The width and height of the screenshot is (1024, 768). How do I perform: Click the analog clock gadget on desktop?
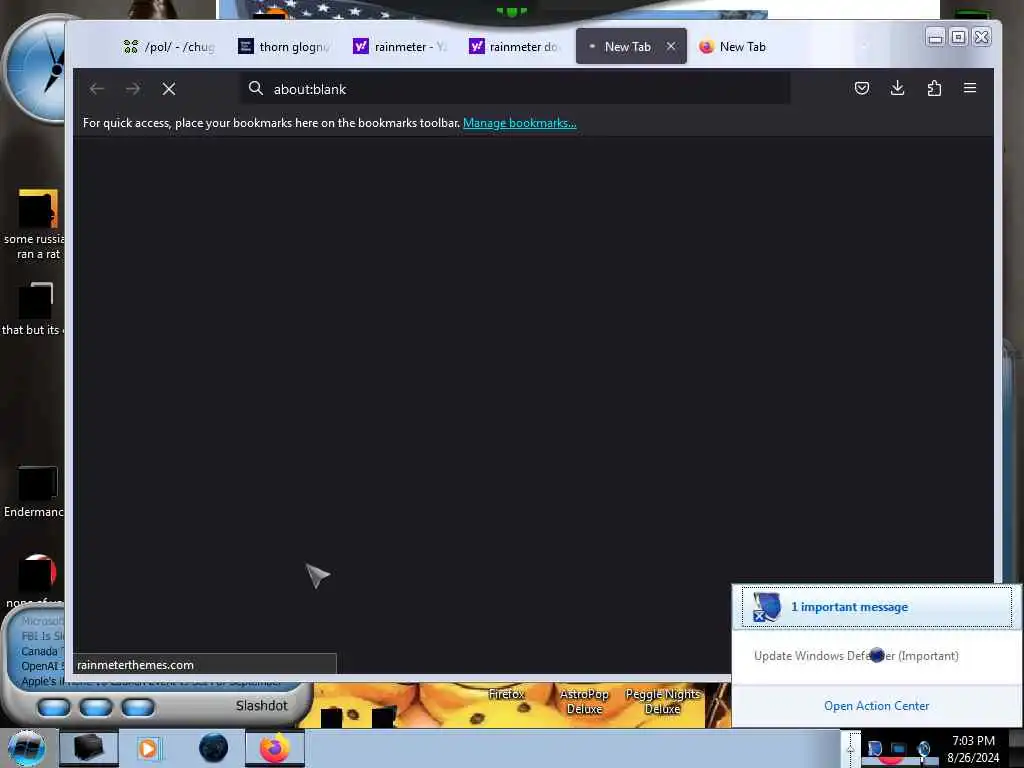[x=36, y=69]
